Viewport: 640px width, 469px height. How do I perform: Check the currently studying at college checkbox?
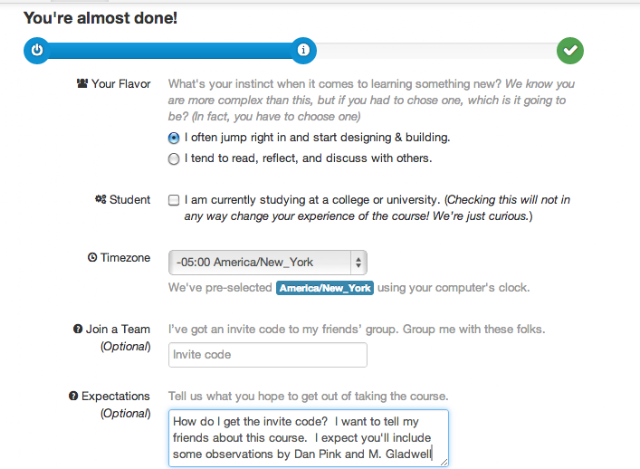click(x=174, y=201)
